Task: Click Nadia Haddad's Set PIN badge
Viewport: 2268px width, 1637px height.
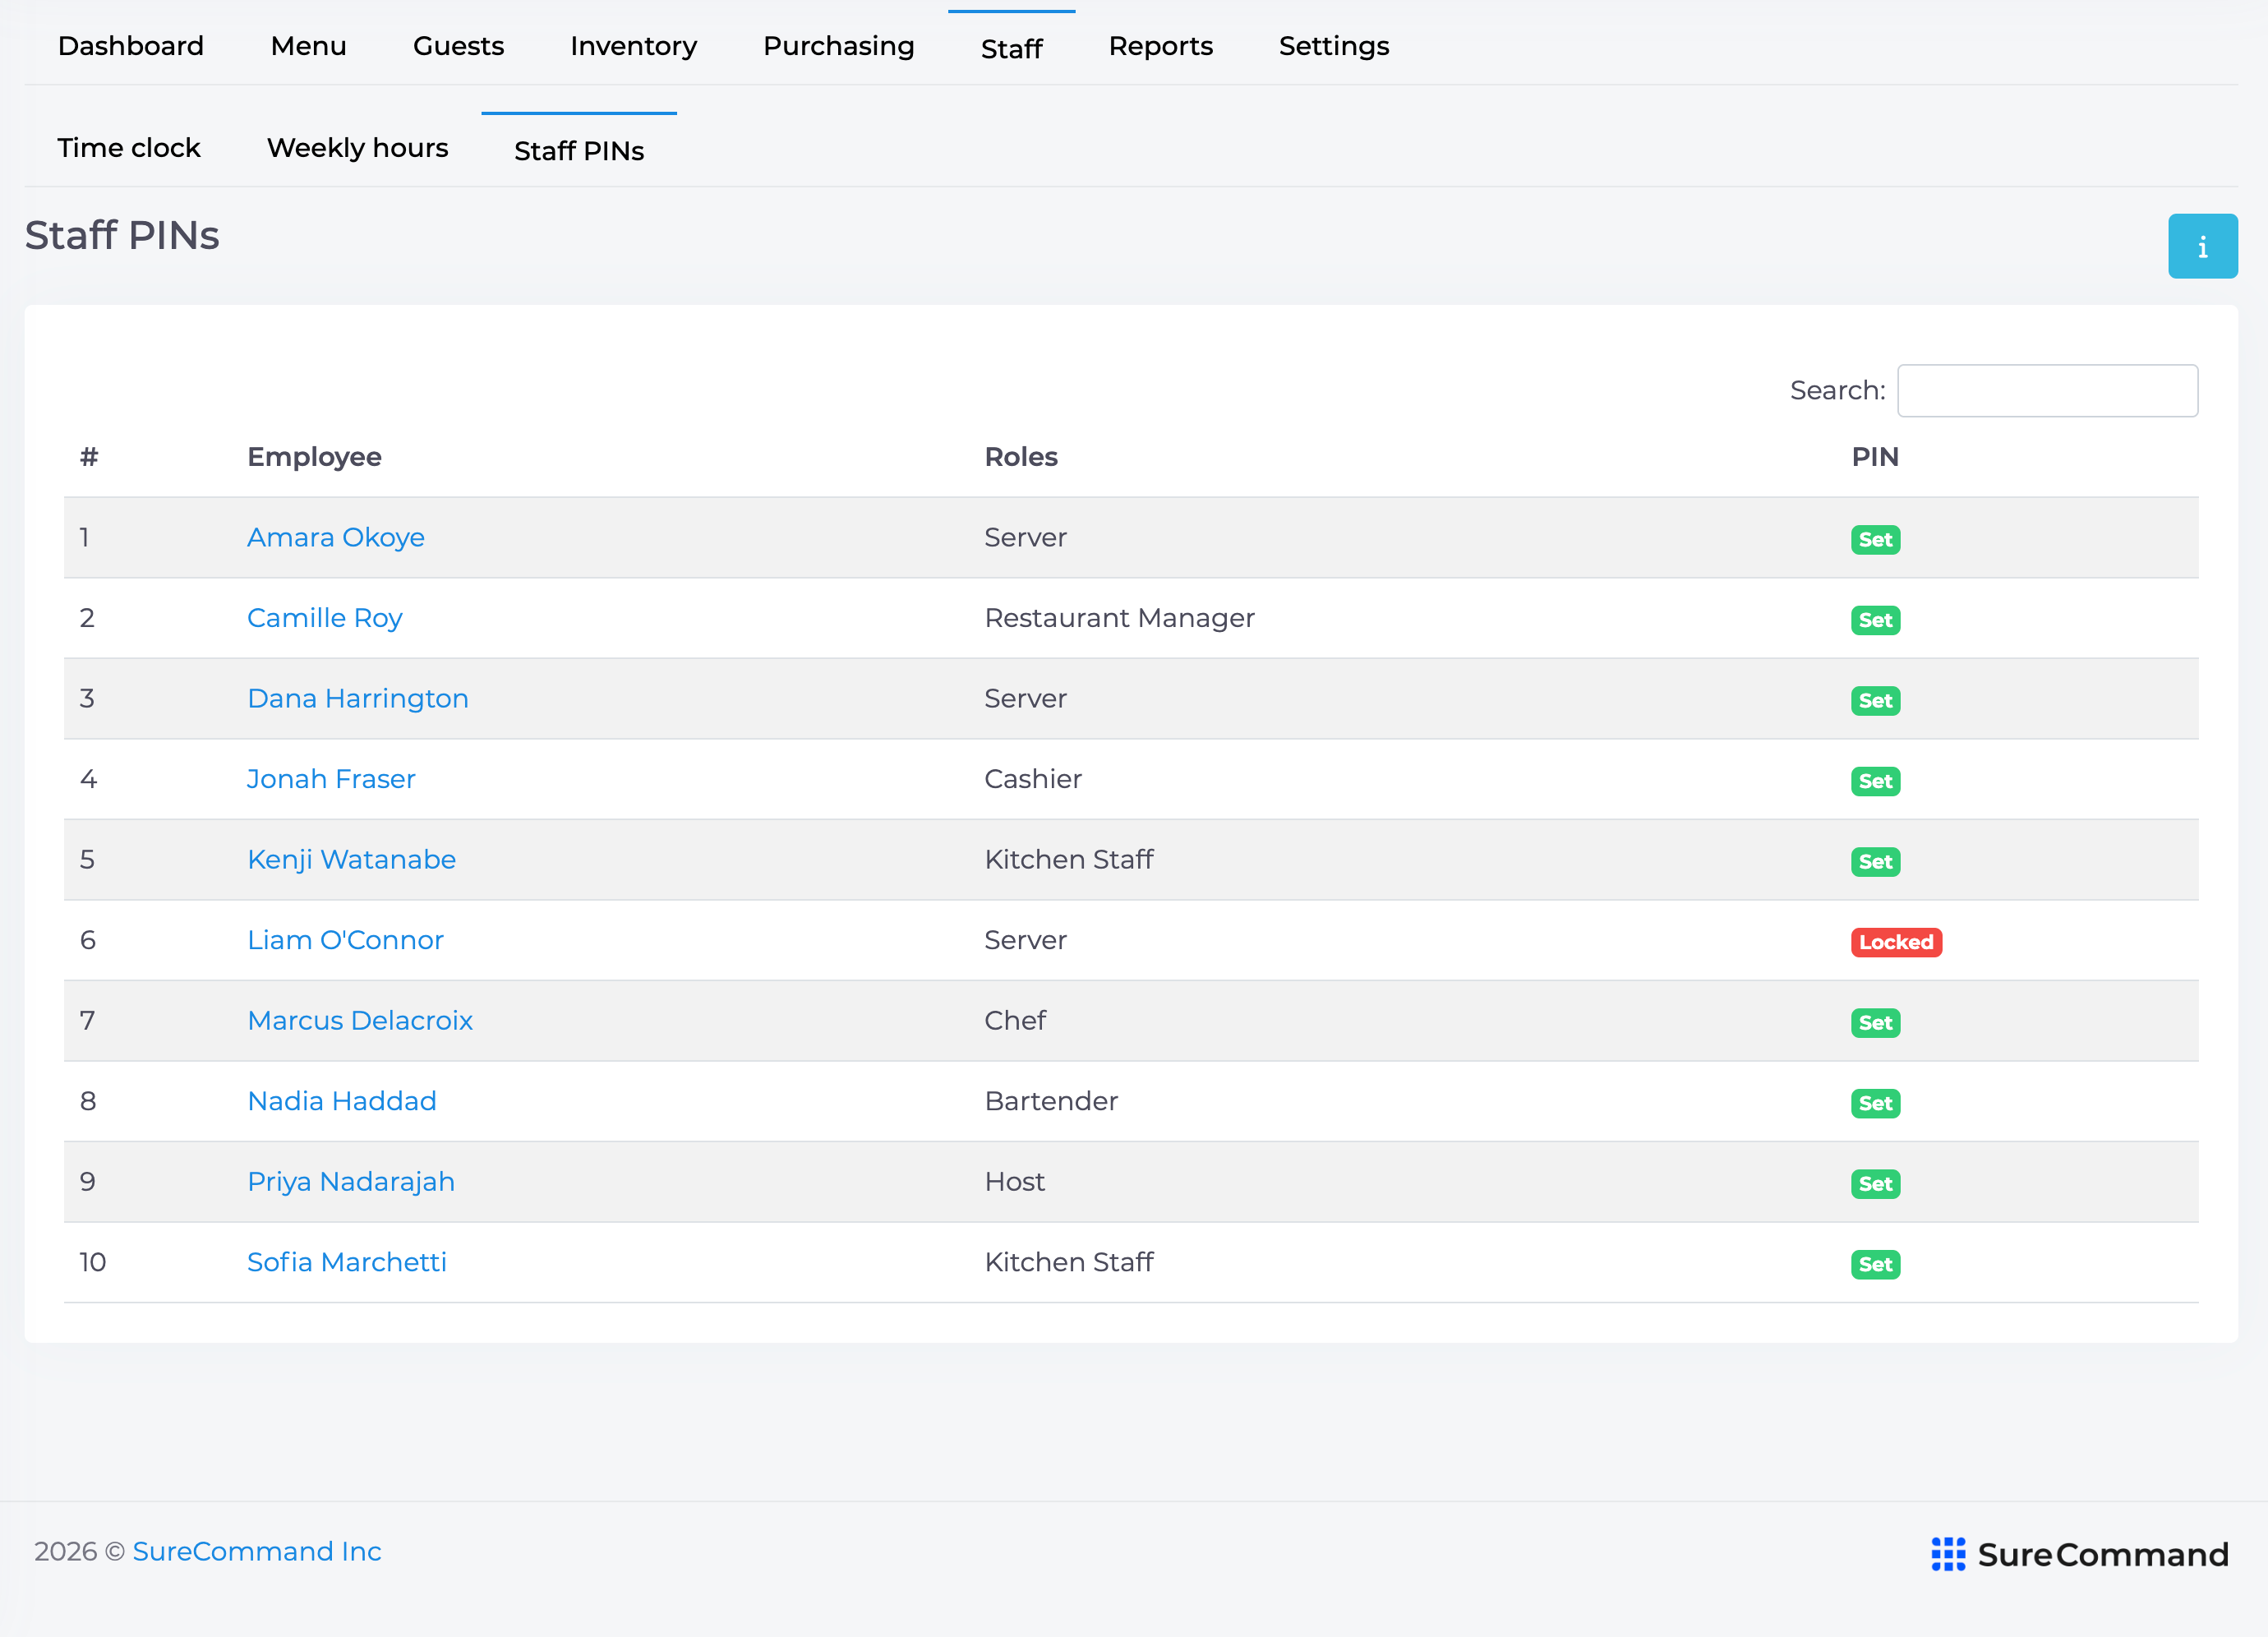Action: click(x=1875, y=1103)
